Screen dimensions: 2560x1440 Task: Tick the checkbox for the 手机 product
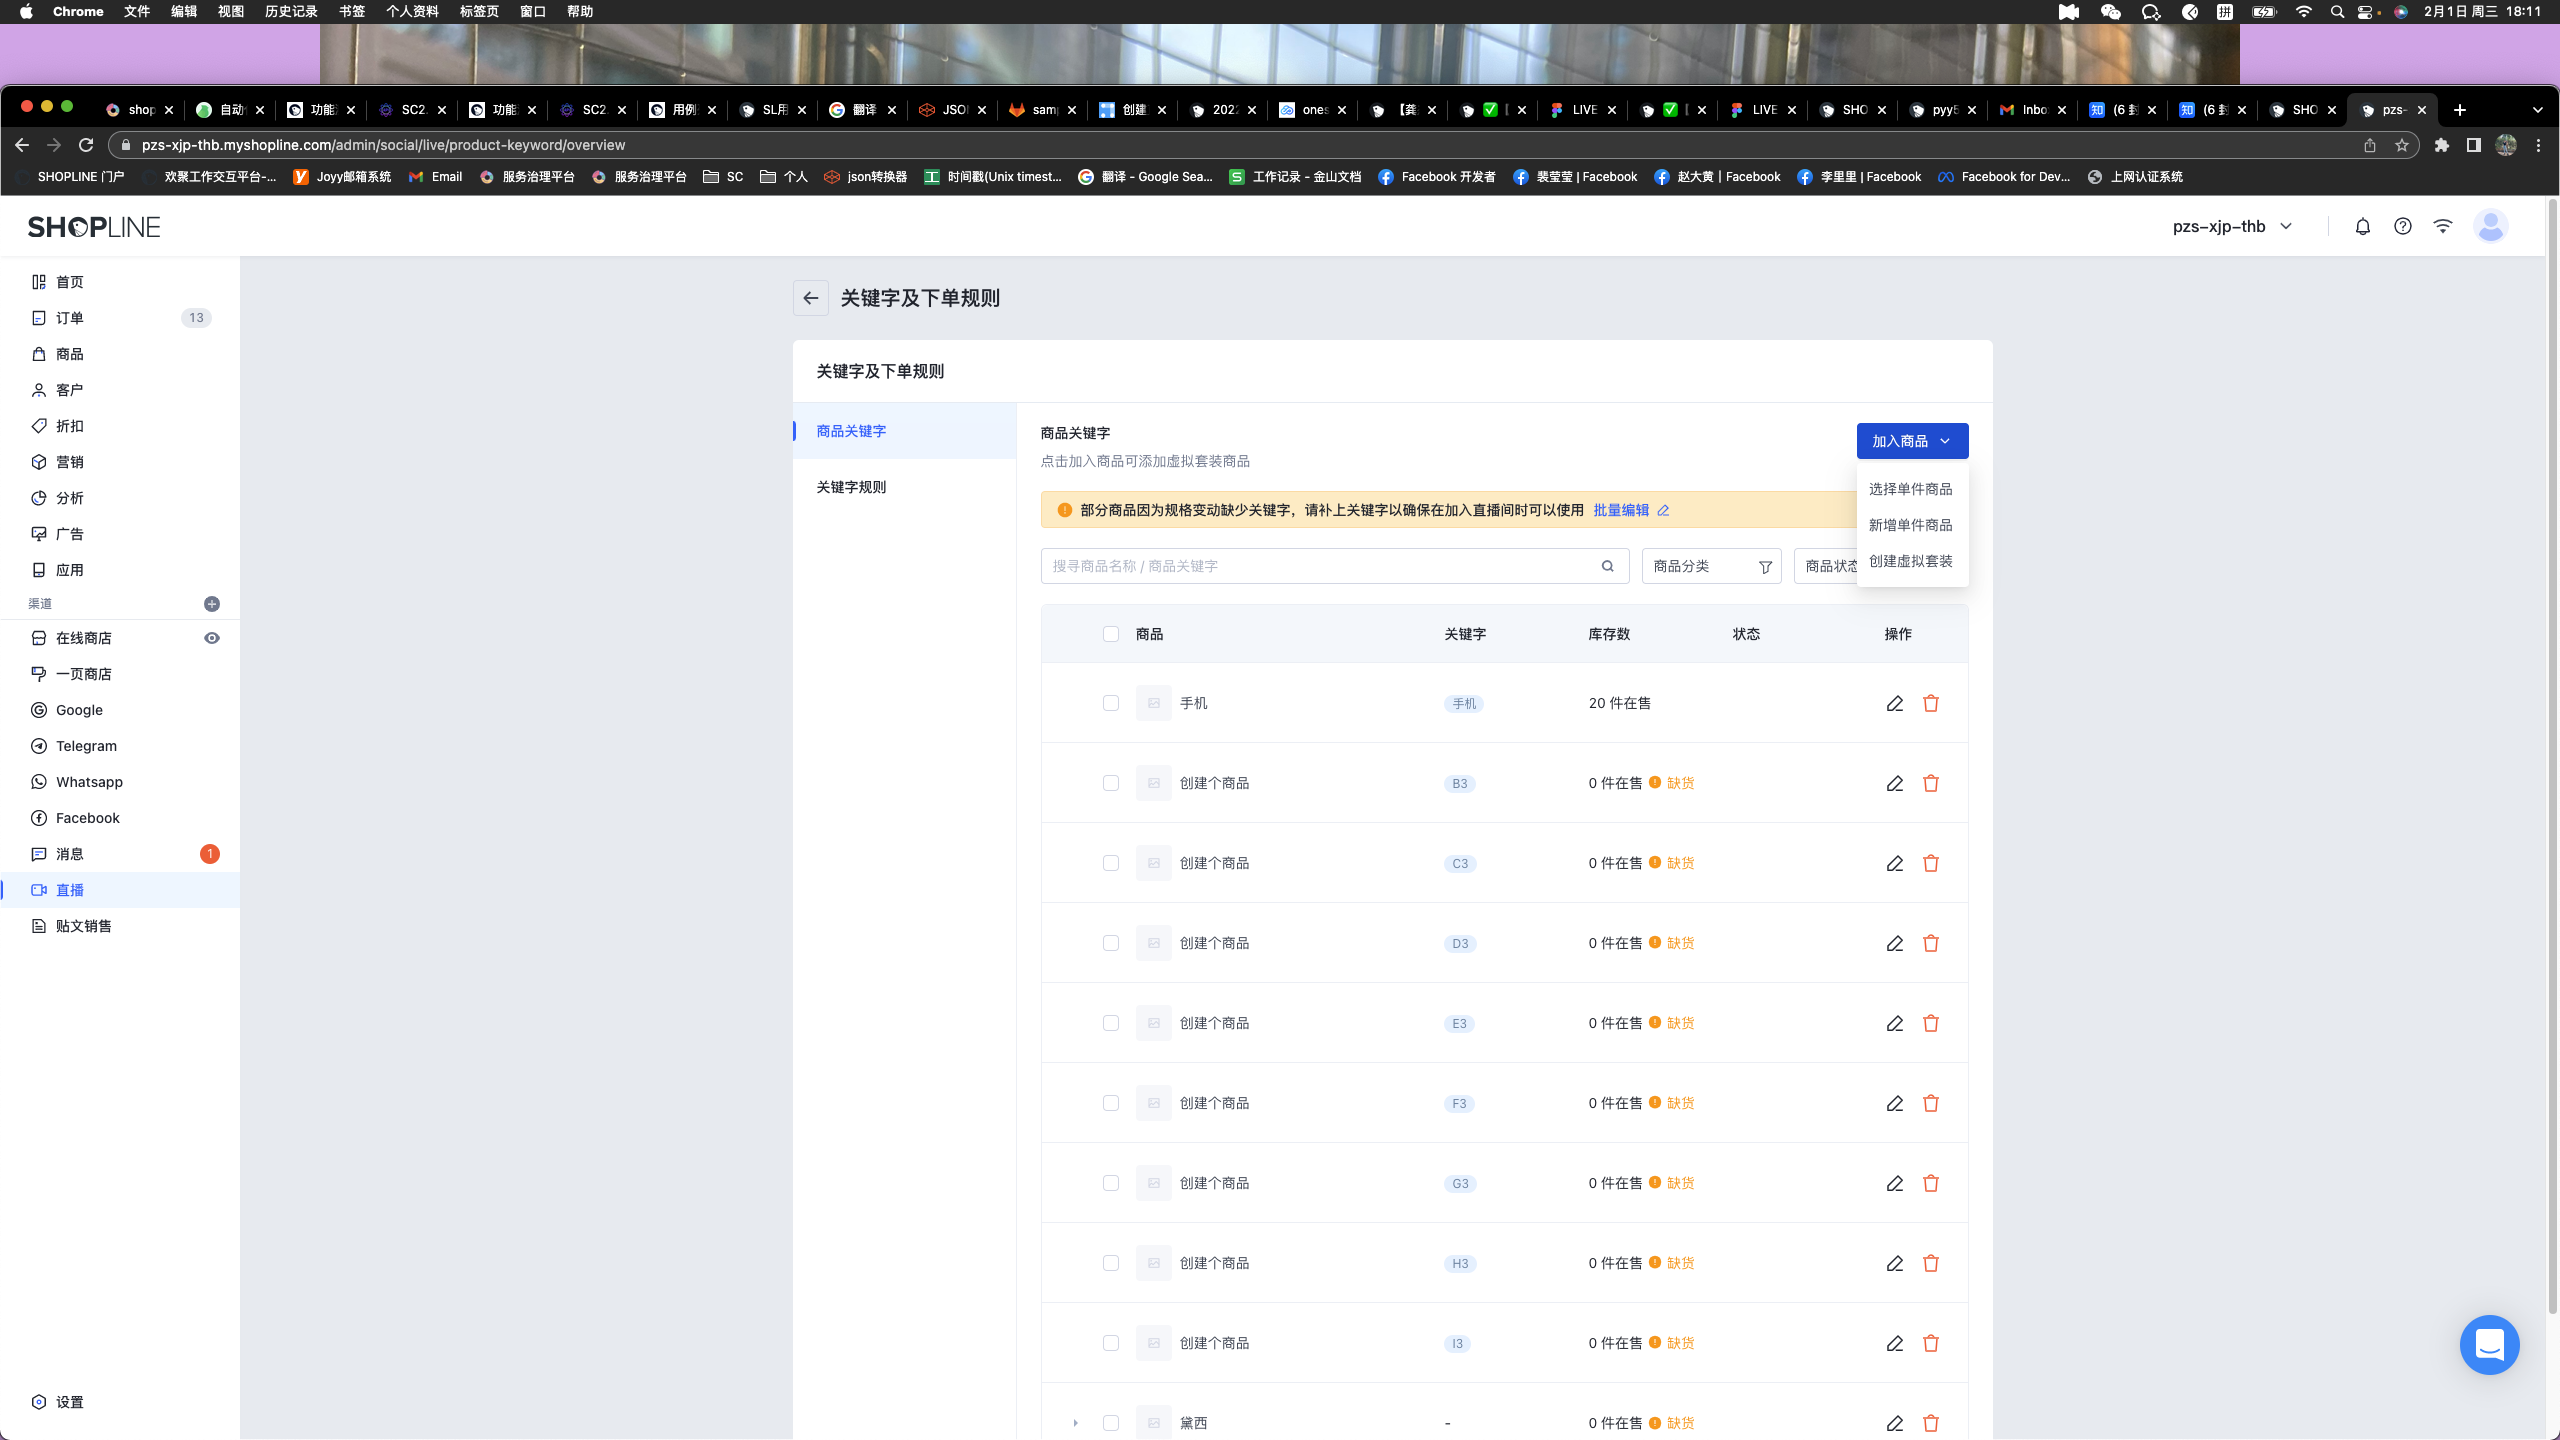[1110, 703]
